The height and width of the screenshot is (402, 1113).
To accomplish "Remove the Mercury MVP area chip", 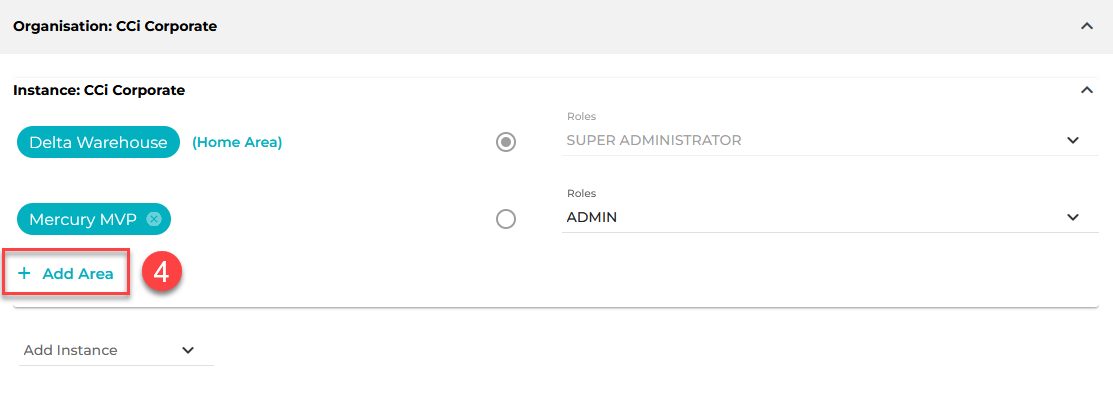I will click(x=153, y=219).
